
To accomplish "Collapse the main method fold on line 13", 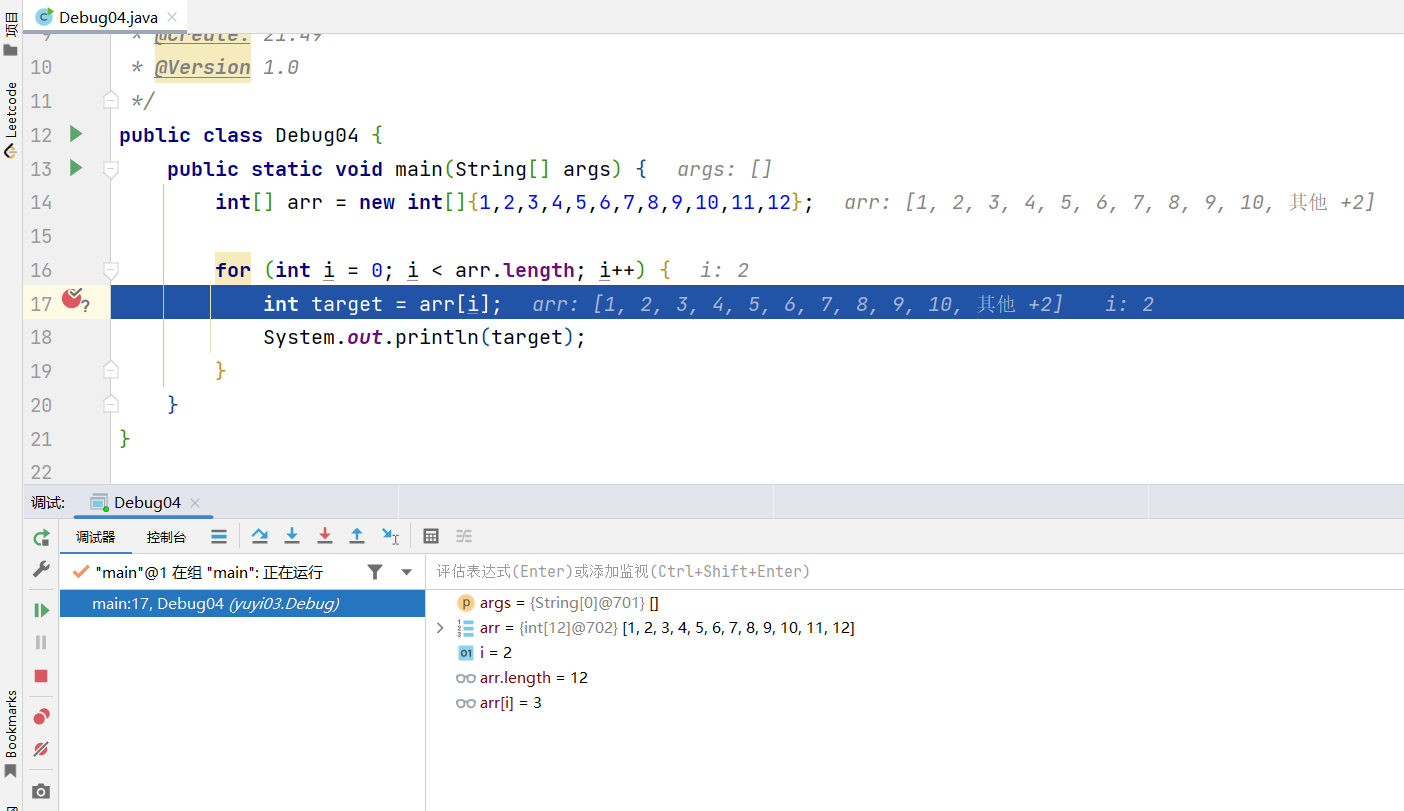I will pyautogui.click(x=111, y=168).
